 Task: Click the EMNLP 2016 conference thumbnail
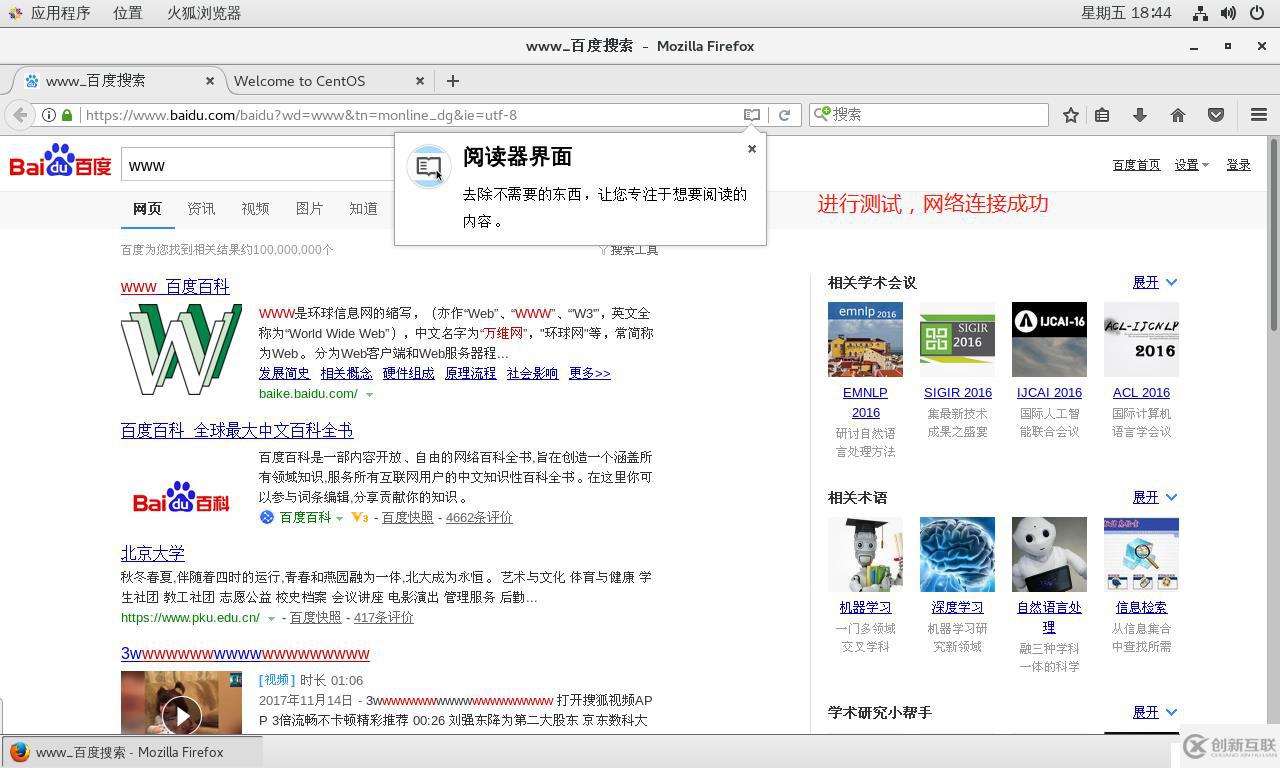865,340
